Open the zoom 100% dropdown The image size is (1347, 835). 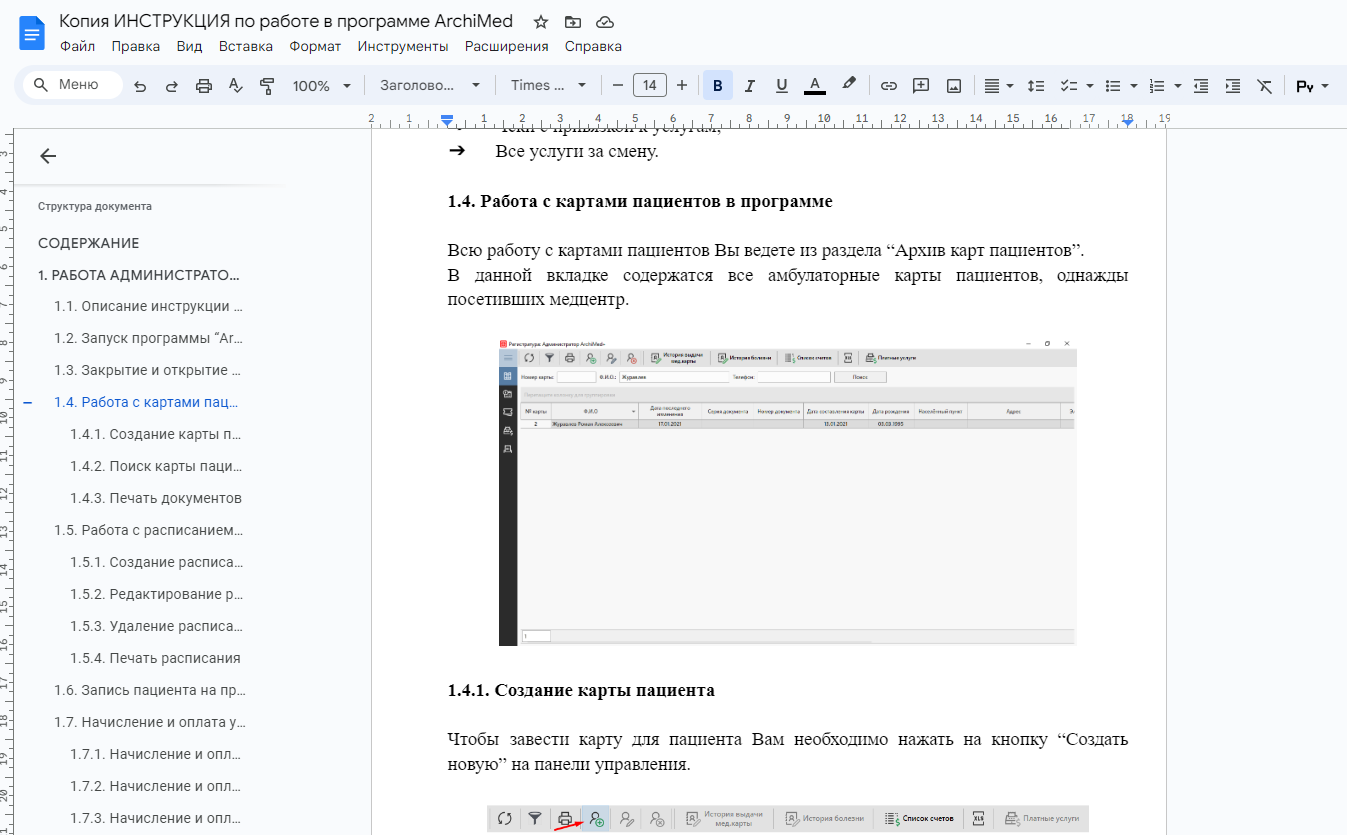(321, 86)
